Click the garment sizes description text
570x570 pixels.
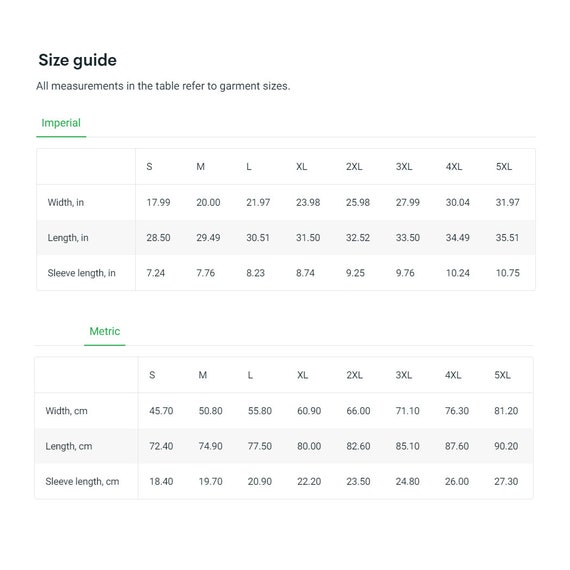pos(163,86)
